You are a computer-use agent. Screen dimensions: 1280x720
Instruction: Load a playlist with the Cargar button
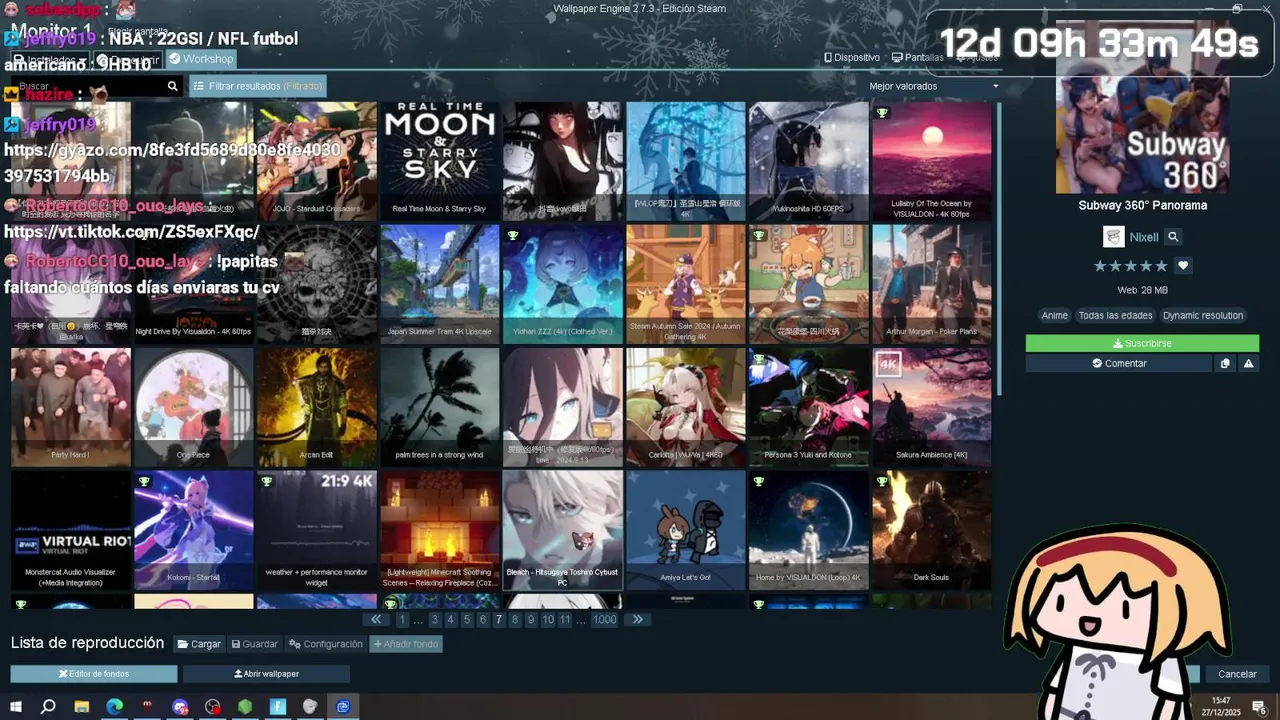point(199,644)
